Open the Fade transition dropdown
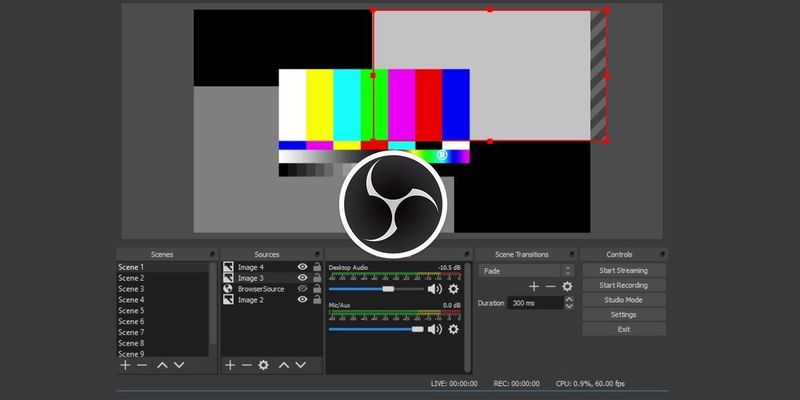Image resolution: width=800 pixels, height=400 pixels. click(x=526, y=271)
